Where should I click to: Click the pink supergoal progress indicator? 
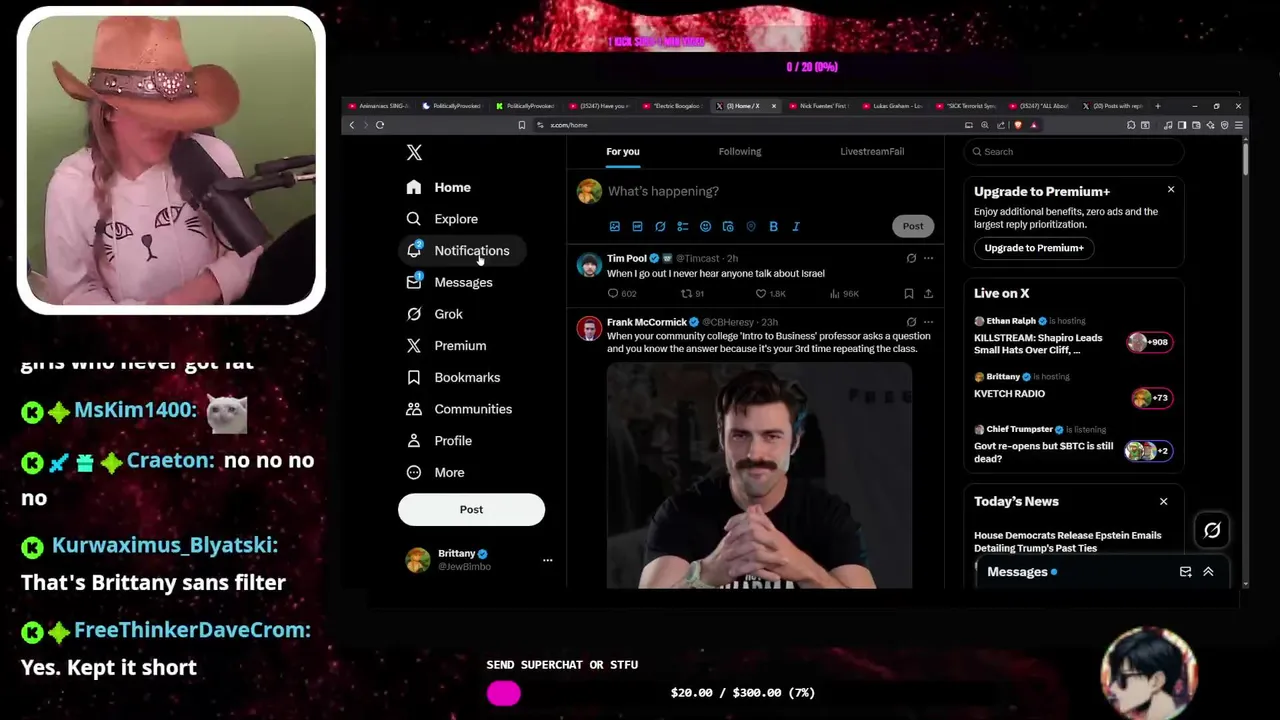point(504,693)
